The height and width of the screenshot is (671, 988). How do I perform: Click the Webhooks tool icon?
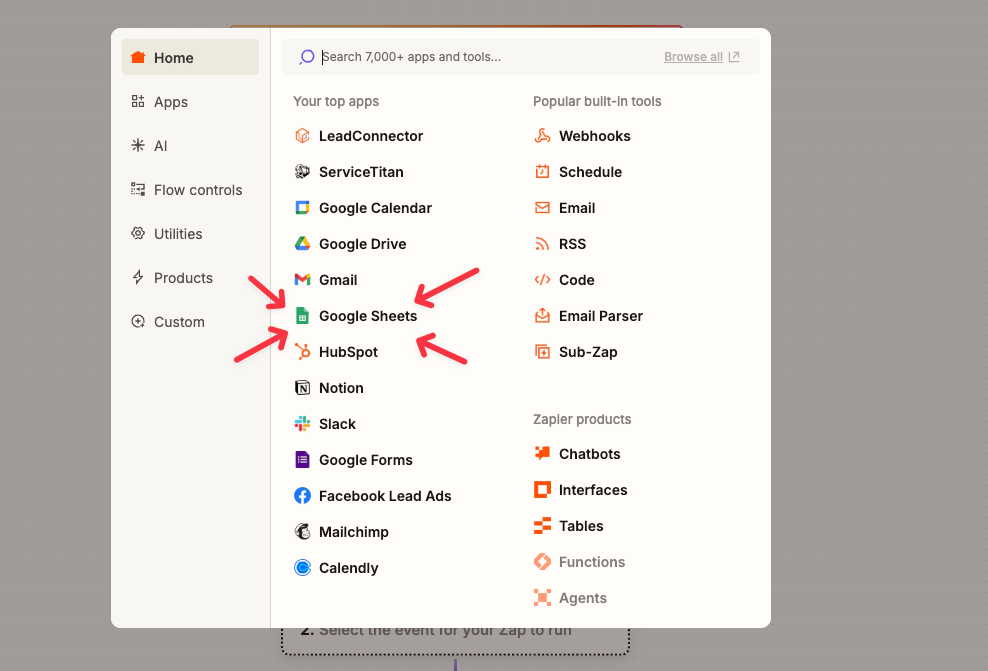click(x=543, y=135)
